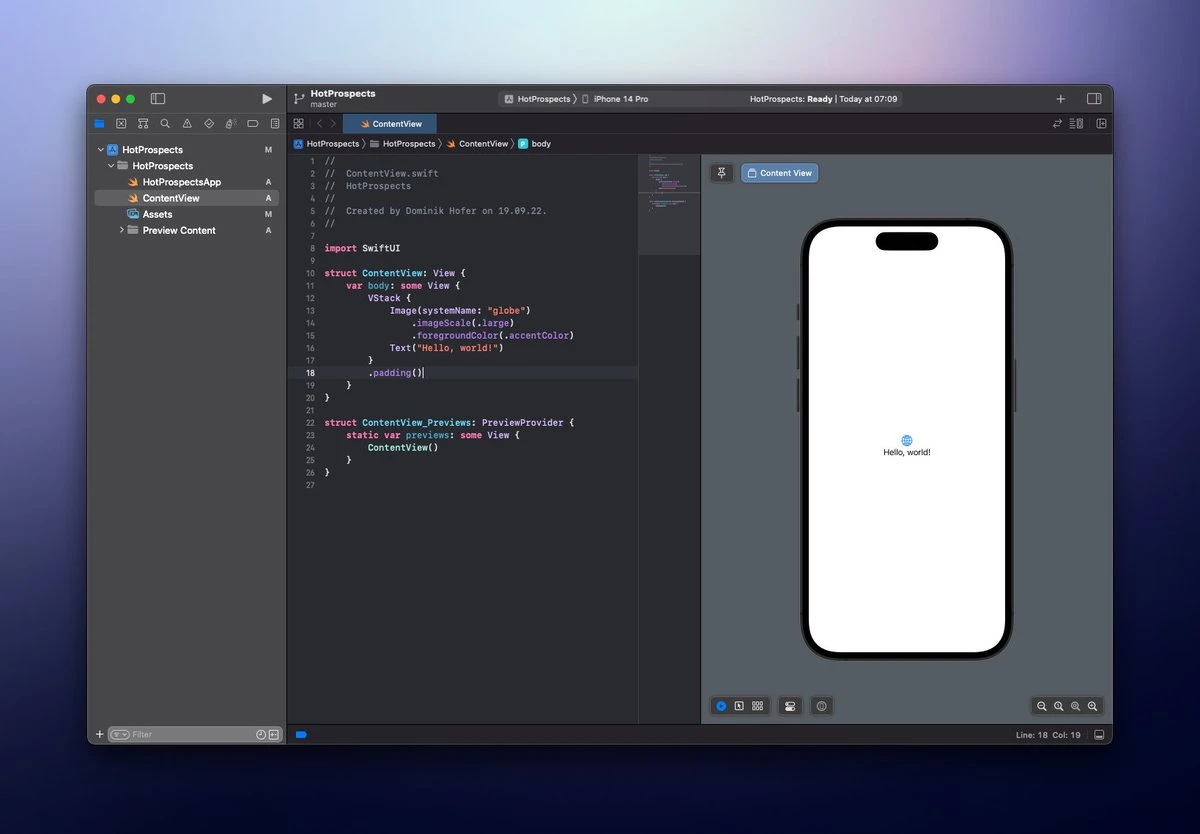Screen dimensions: 1200x834
Task: Select the ContentView editor tab
Action: pyautogui.click(x=396, y=124)
